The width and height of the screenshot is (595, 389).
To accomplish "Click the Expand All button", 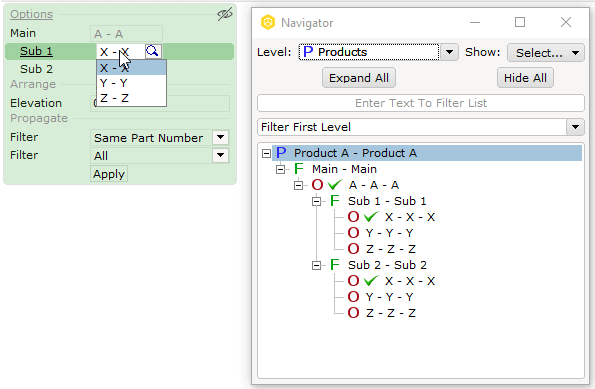I will coord(359,78).
